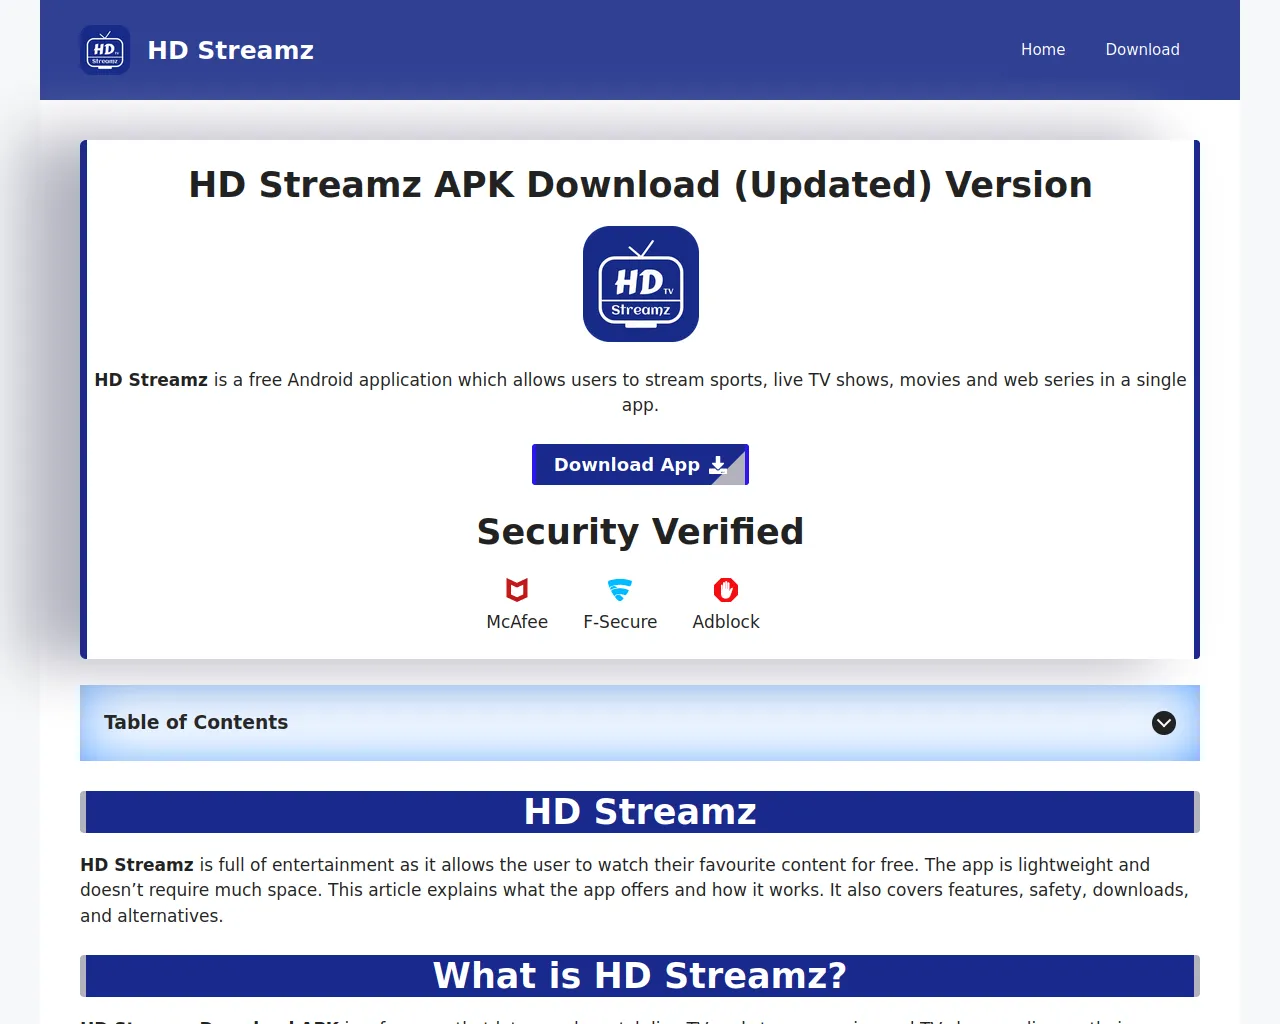Viewport: 1280px width, 1024px height.
Task: Click the HD Streamz section heading bar
Action: 640,812
